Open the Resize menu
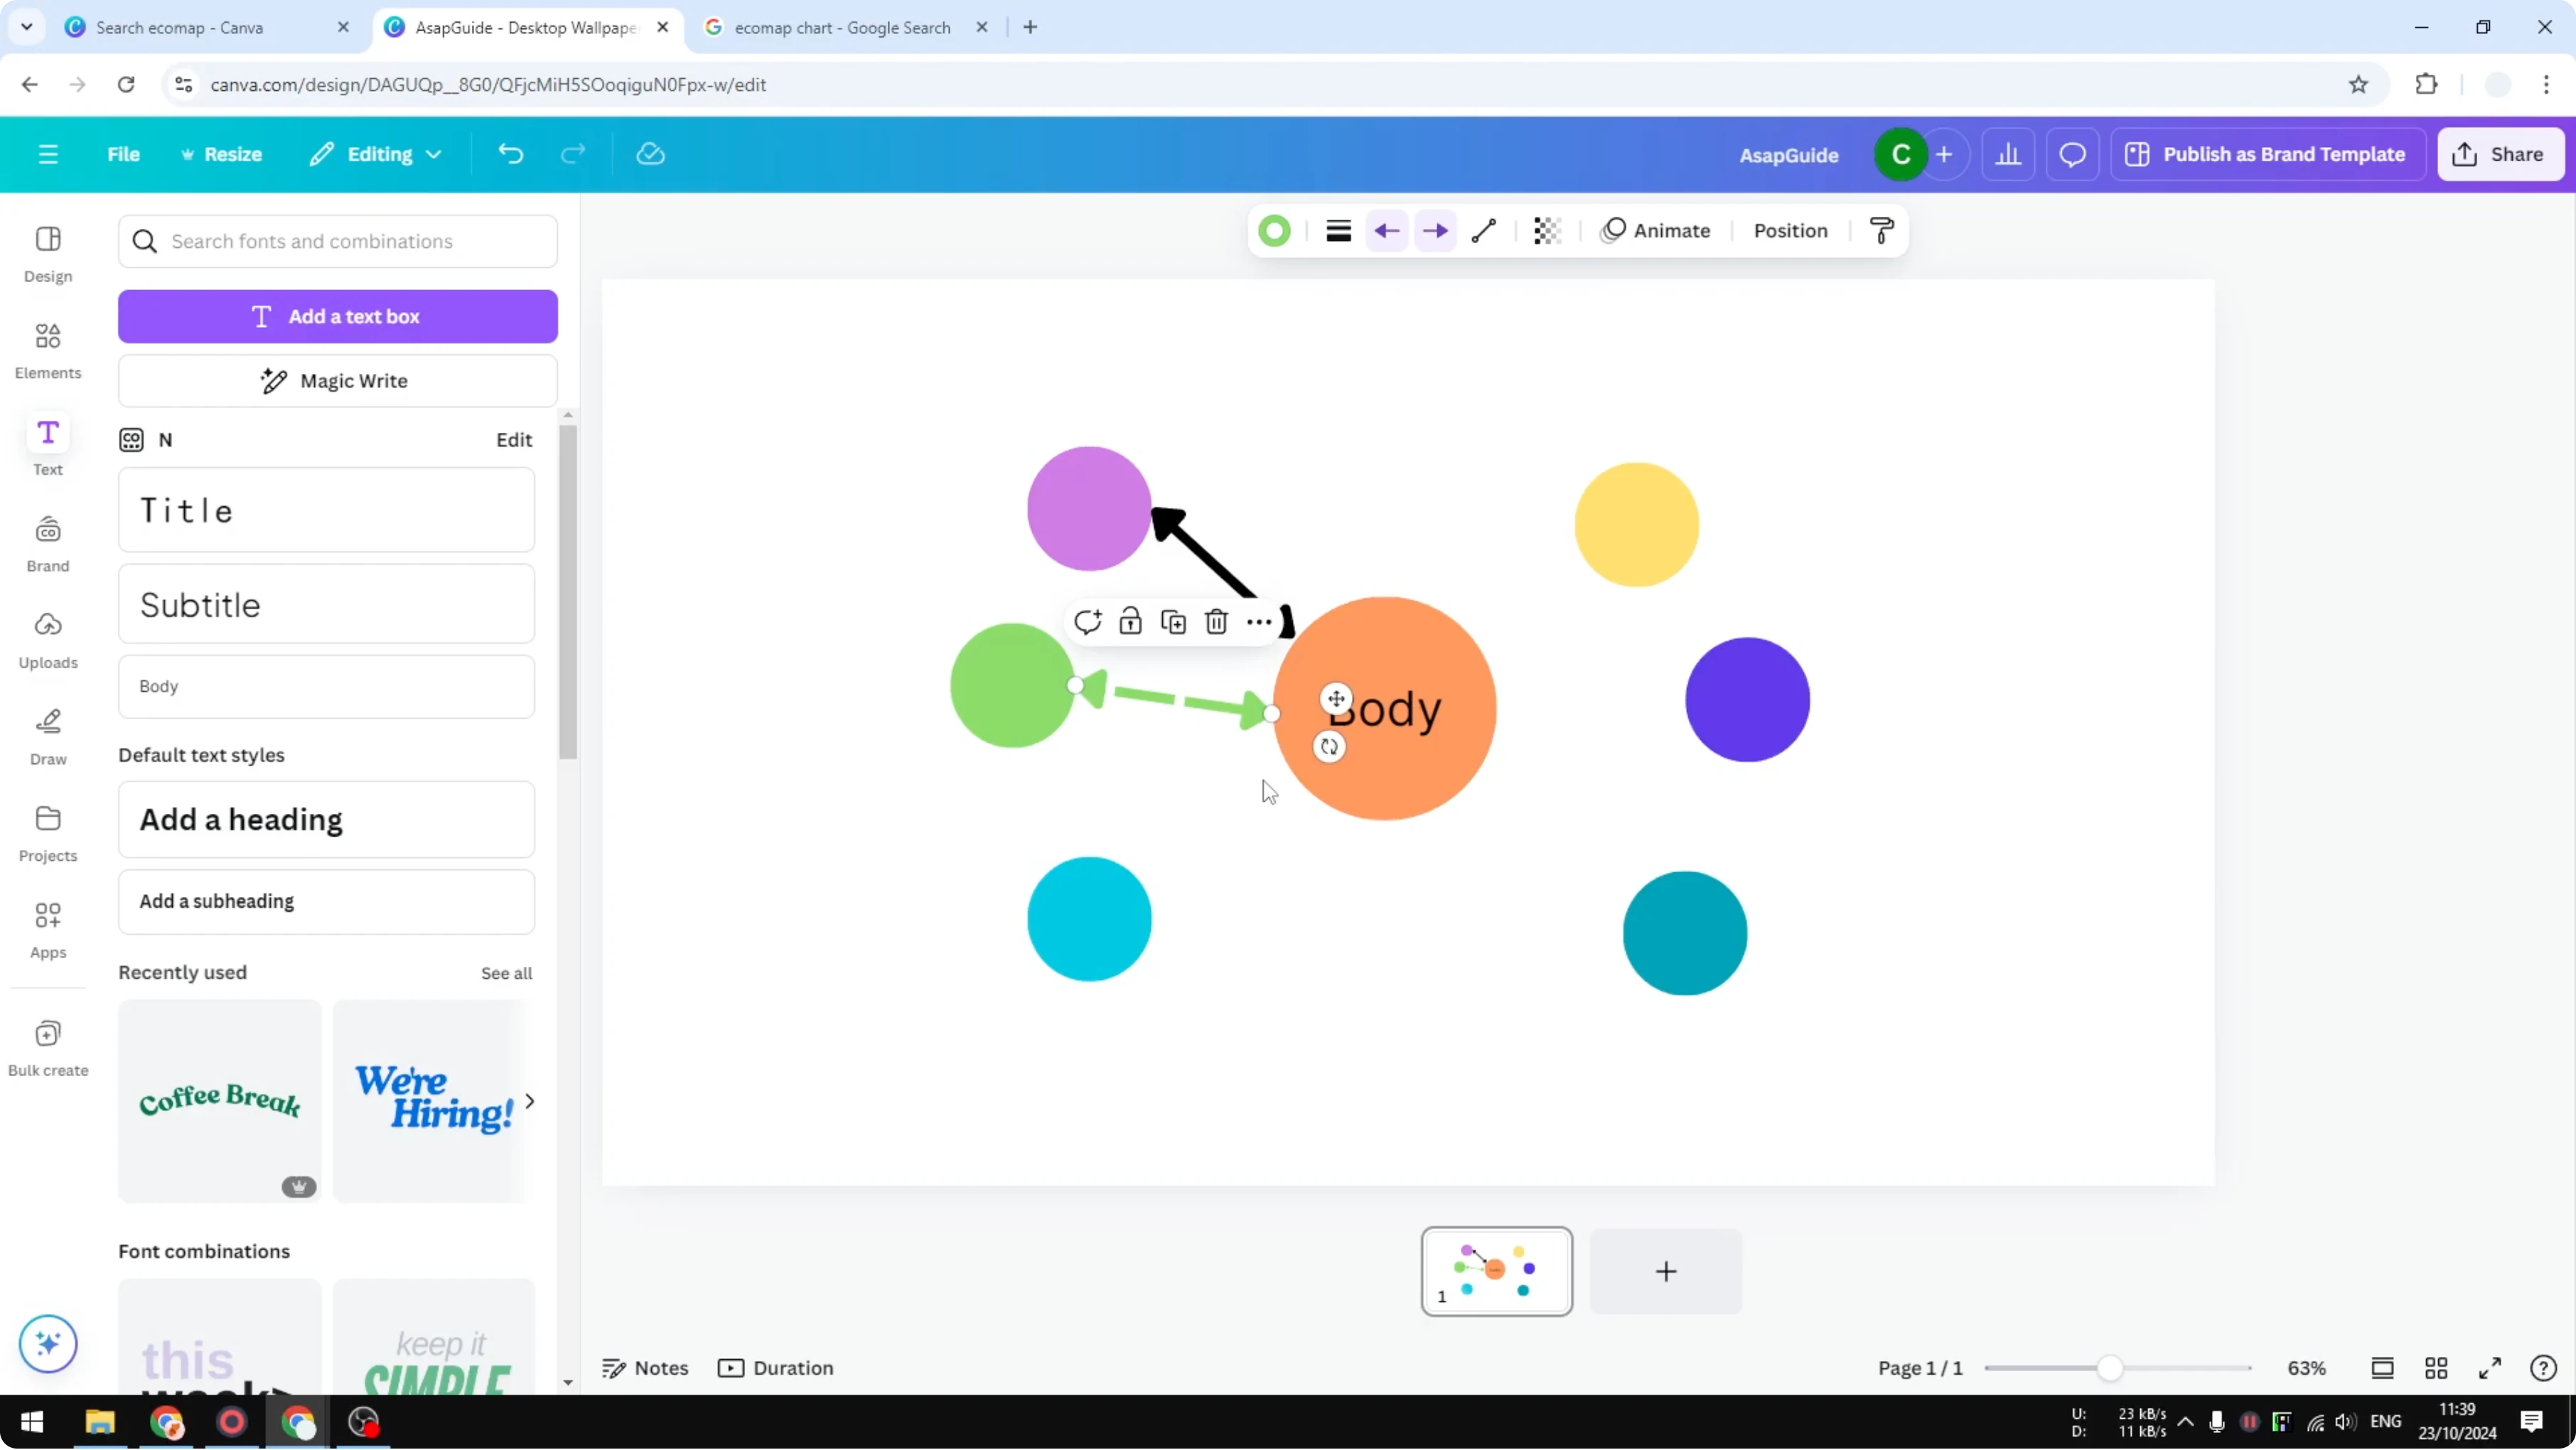This screenshot has height=1450, width=2576. pos(222,153)
